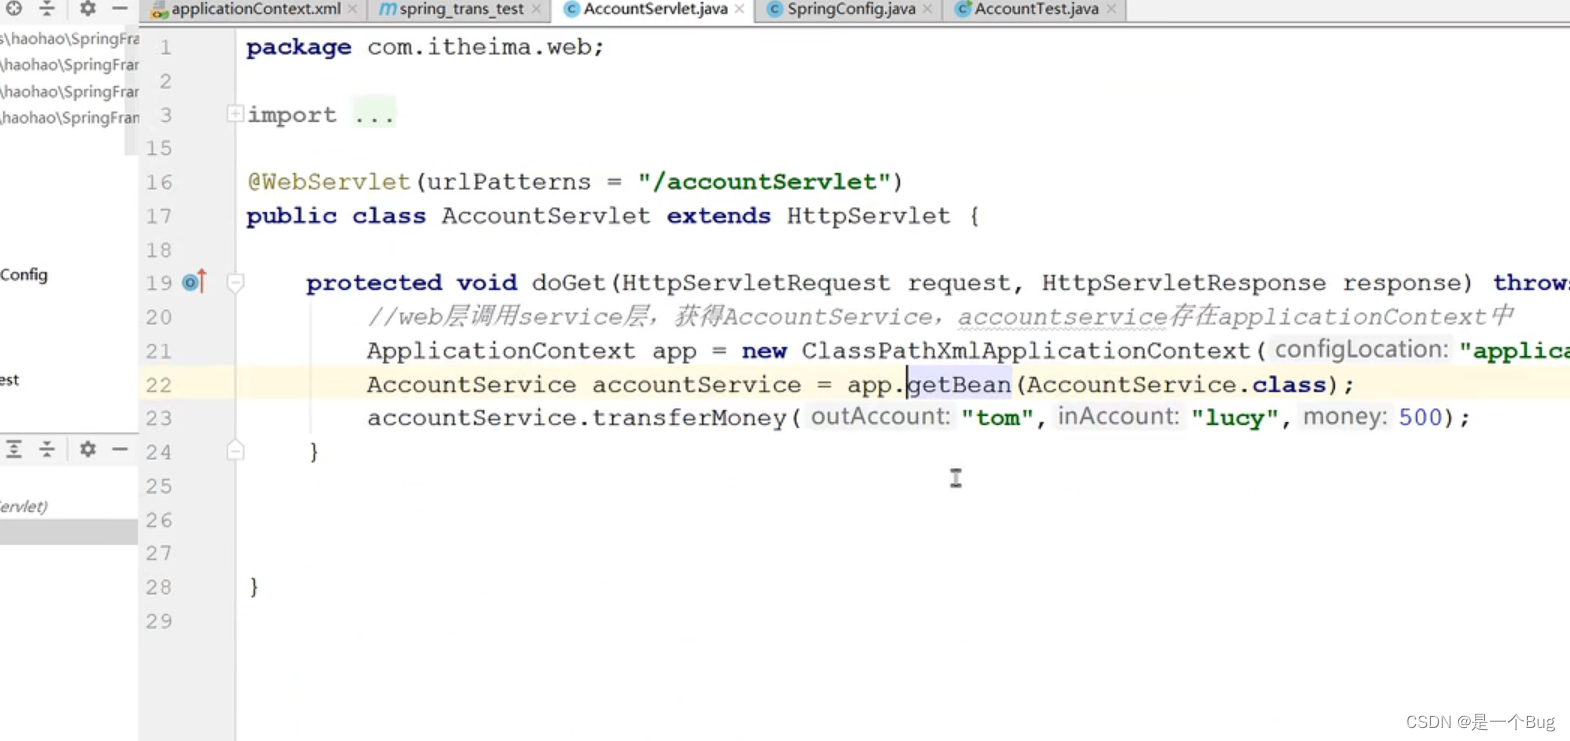Click the @WebServlet annotation
Image resolution: width=1570 pixels, height=741 pixels.
tap(329, 182)
